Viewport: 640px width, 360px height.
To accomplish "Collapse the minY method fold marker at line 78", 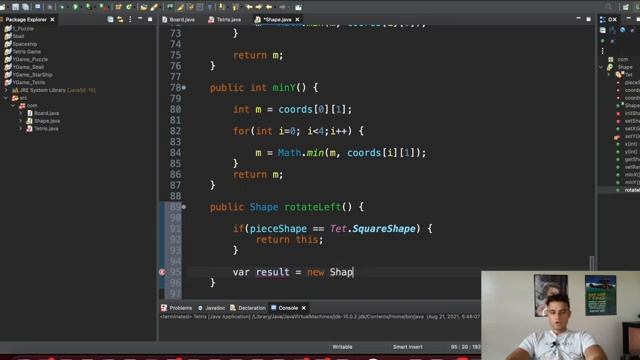I will [x=184, y=88].
